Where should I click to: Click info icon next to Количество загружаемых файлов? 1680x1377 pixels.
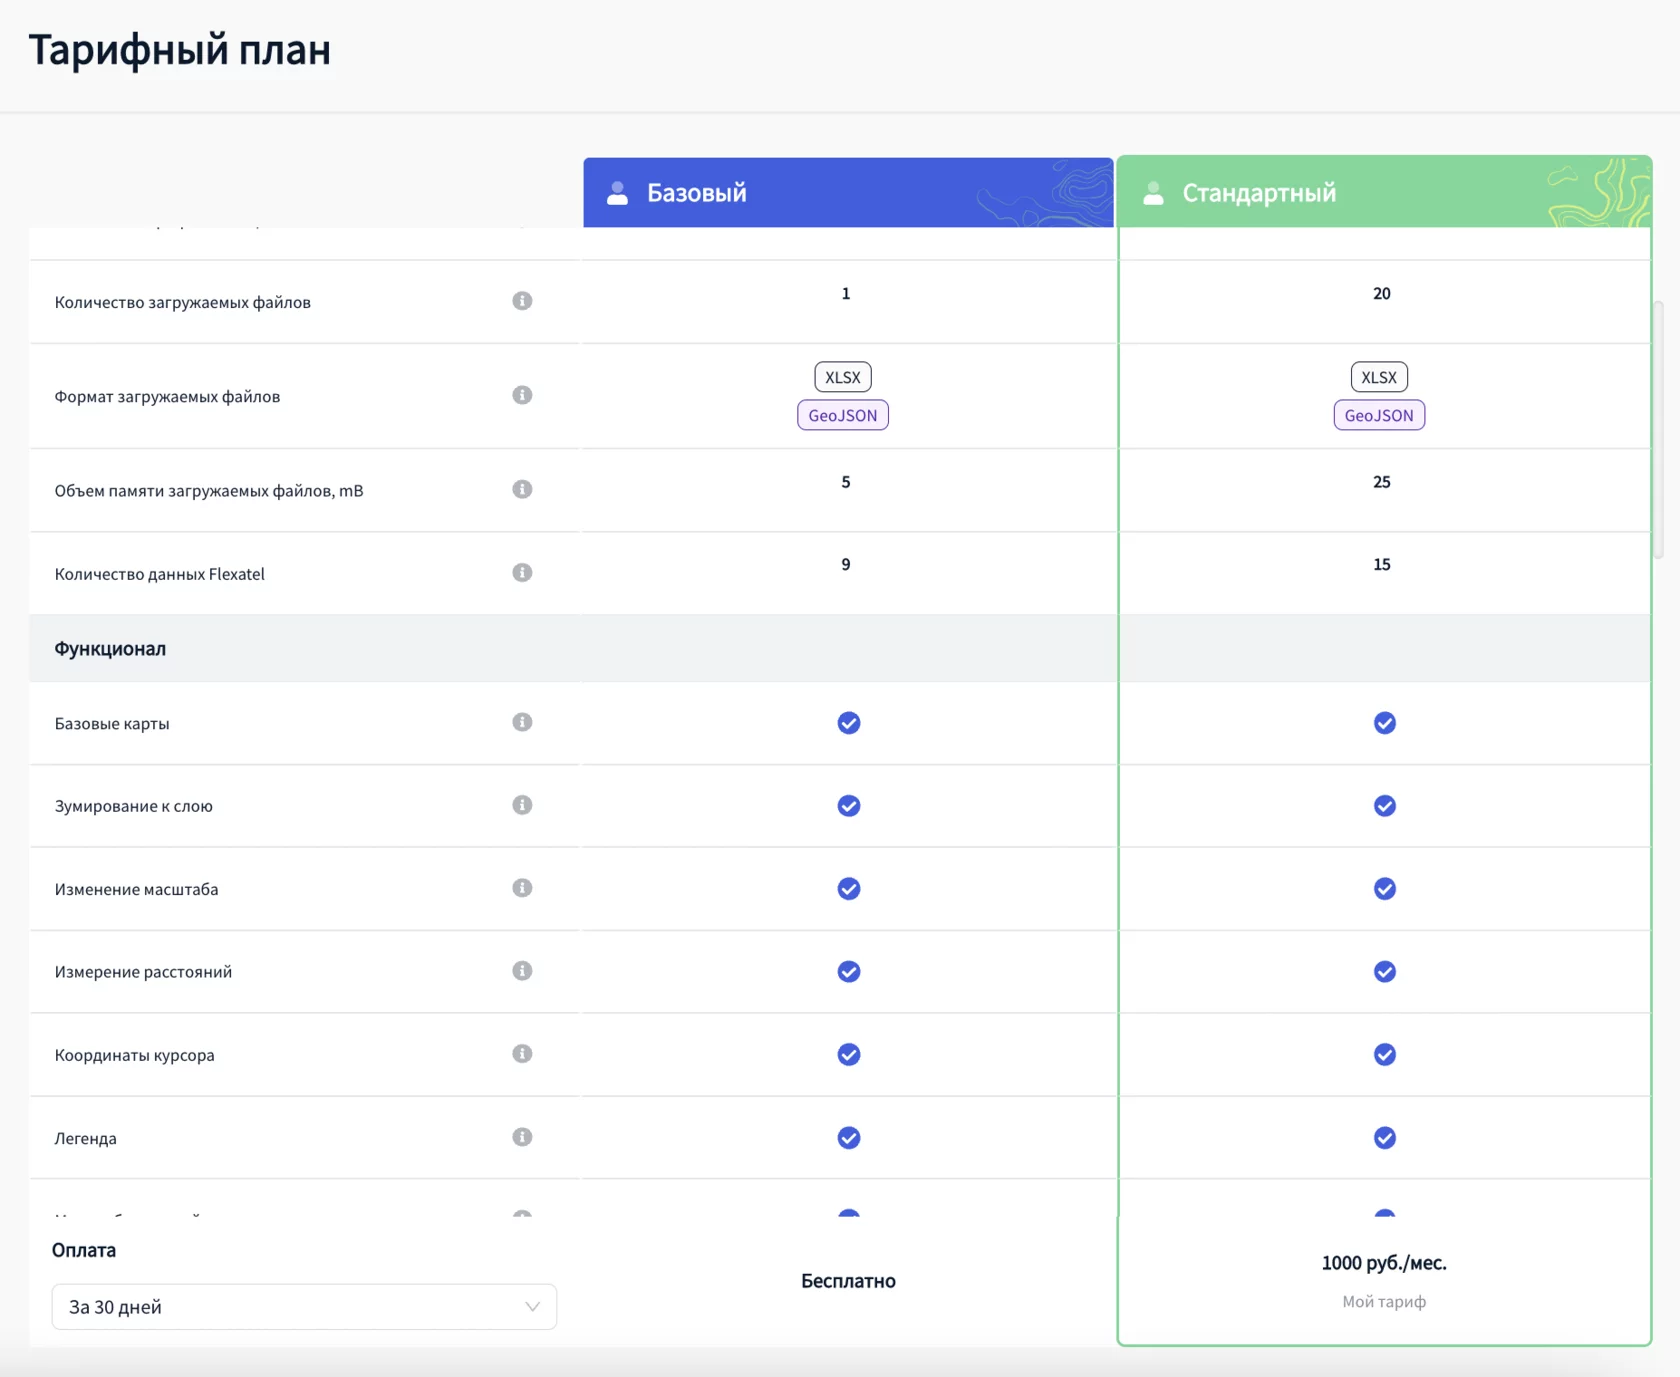[x=522, y=301]
